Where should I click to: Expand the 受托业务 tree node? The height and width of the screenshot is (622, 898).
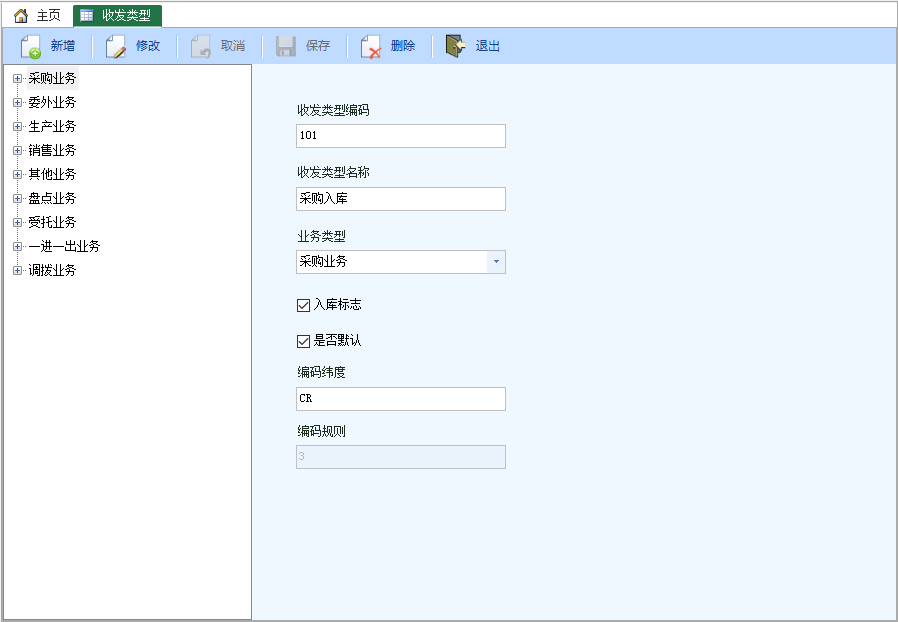tap(17, 223)
